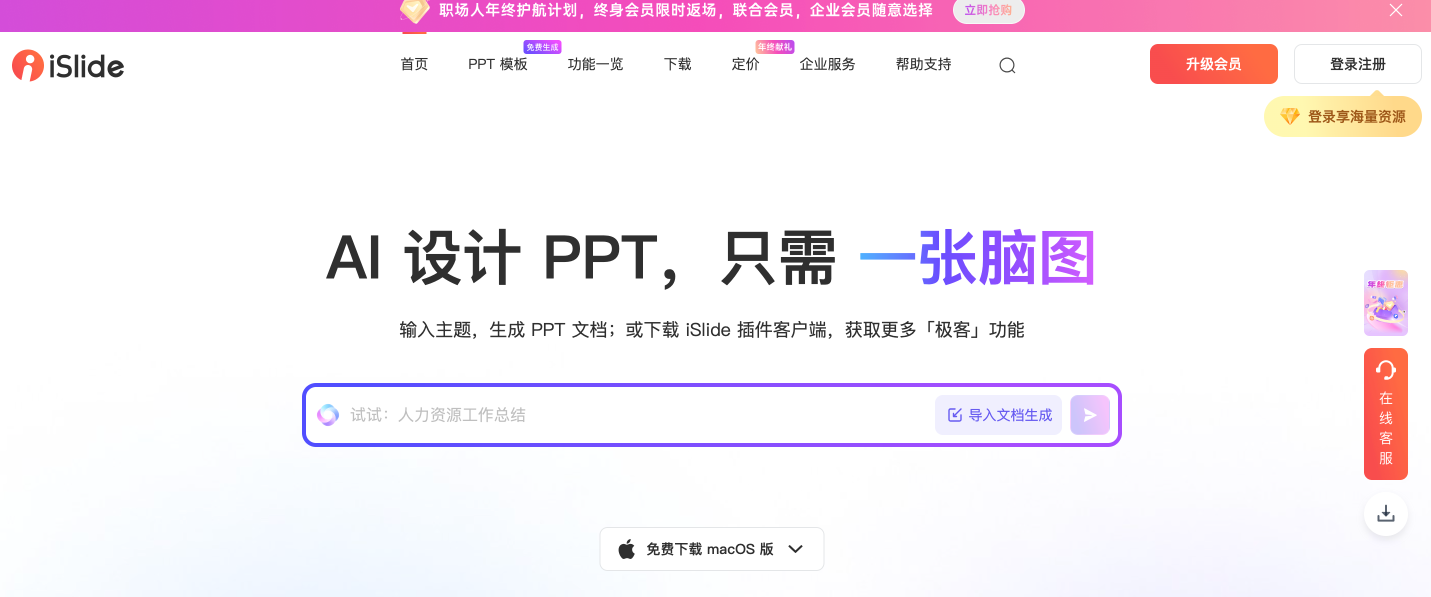This screenshot has height=597, width=1431.
Task: Click the 职场人年终护航计划 banner text
Action: click(x=685, y=10)
